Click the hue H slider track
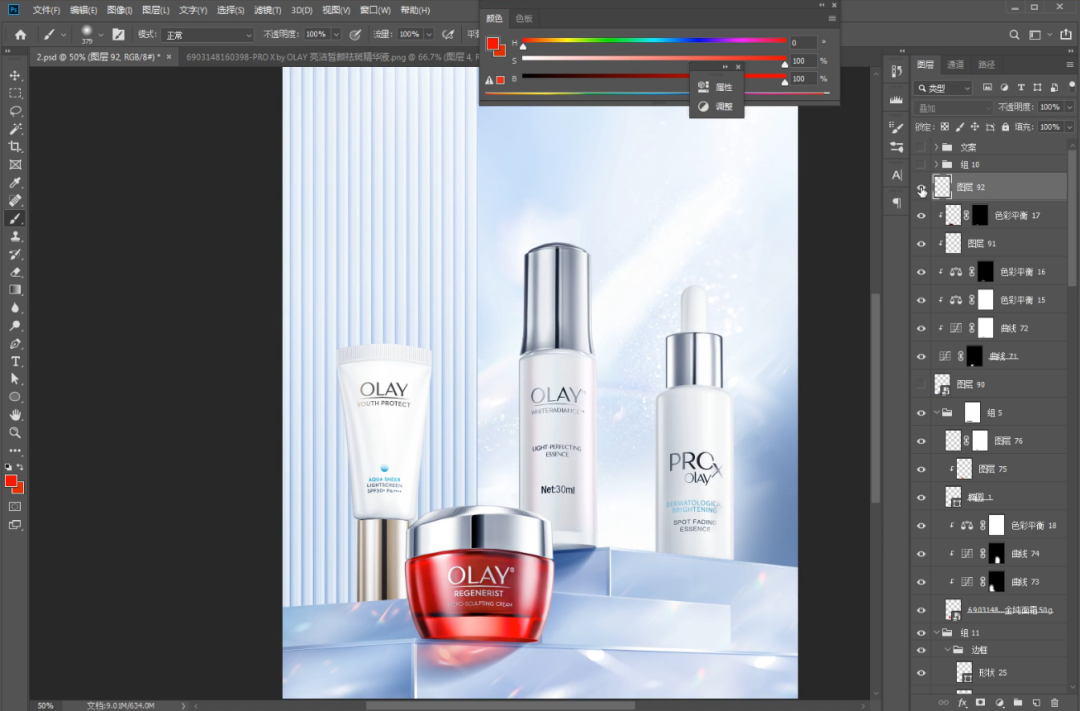The image size is (1080, 711). click(654, 41)
